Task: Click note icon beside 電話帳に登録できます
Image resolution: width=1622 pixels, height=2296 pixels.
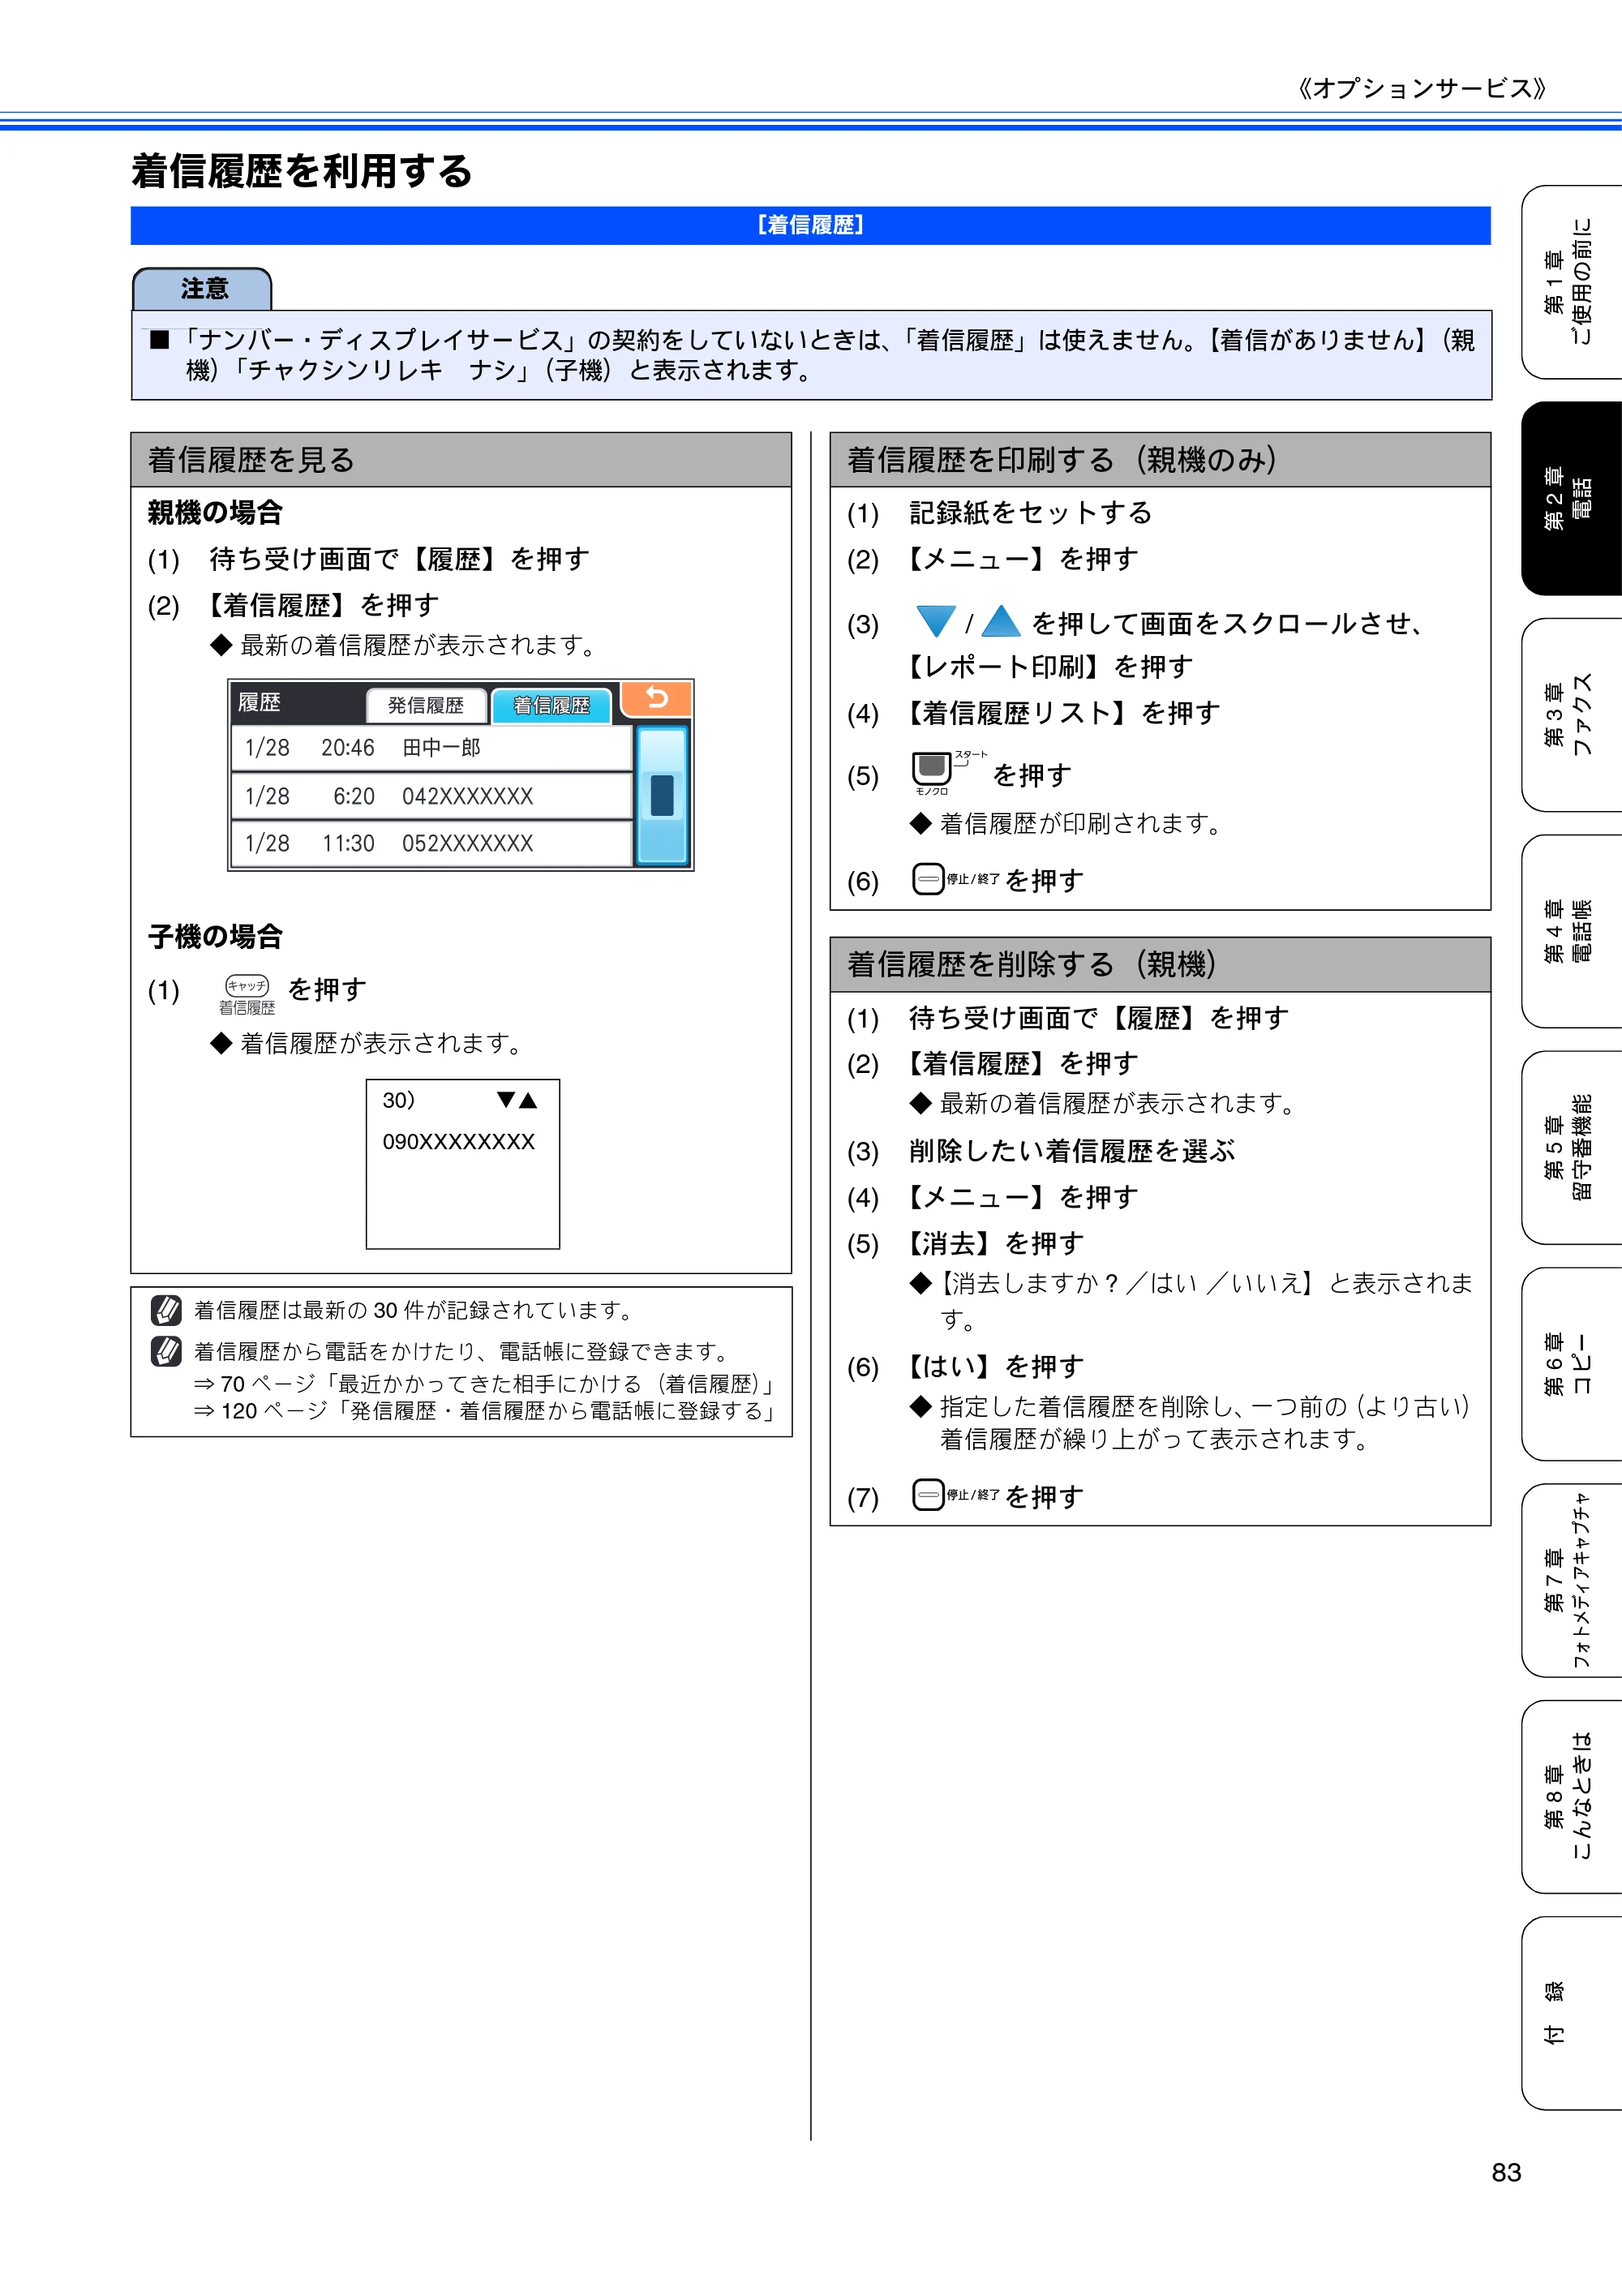Action: 166,1351
